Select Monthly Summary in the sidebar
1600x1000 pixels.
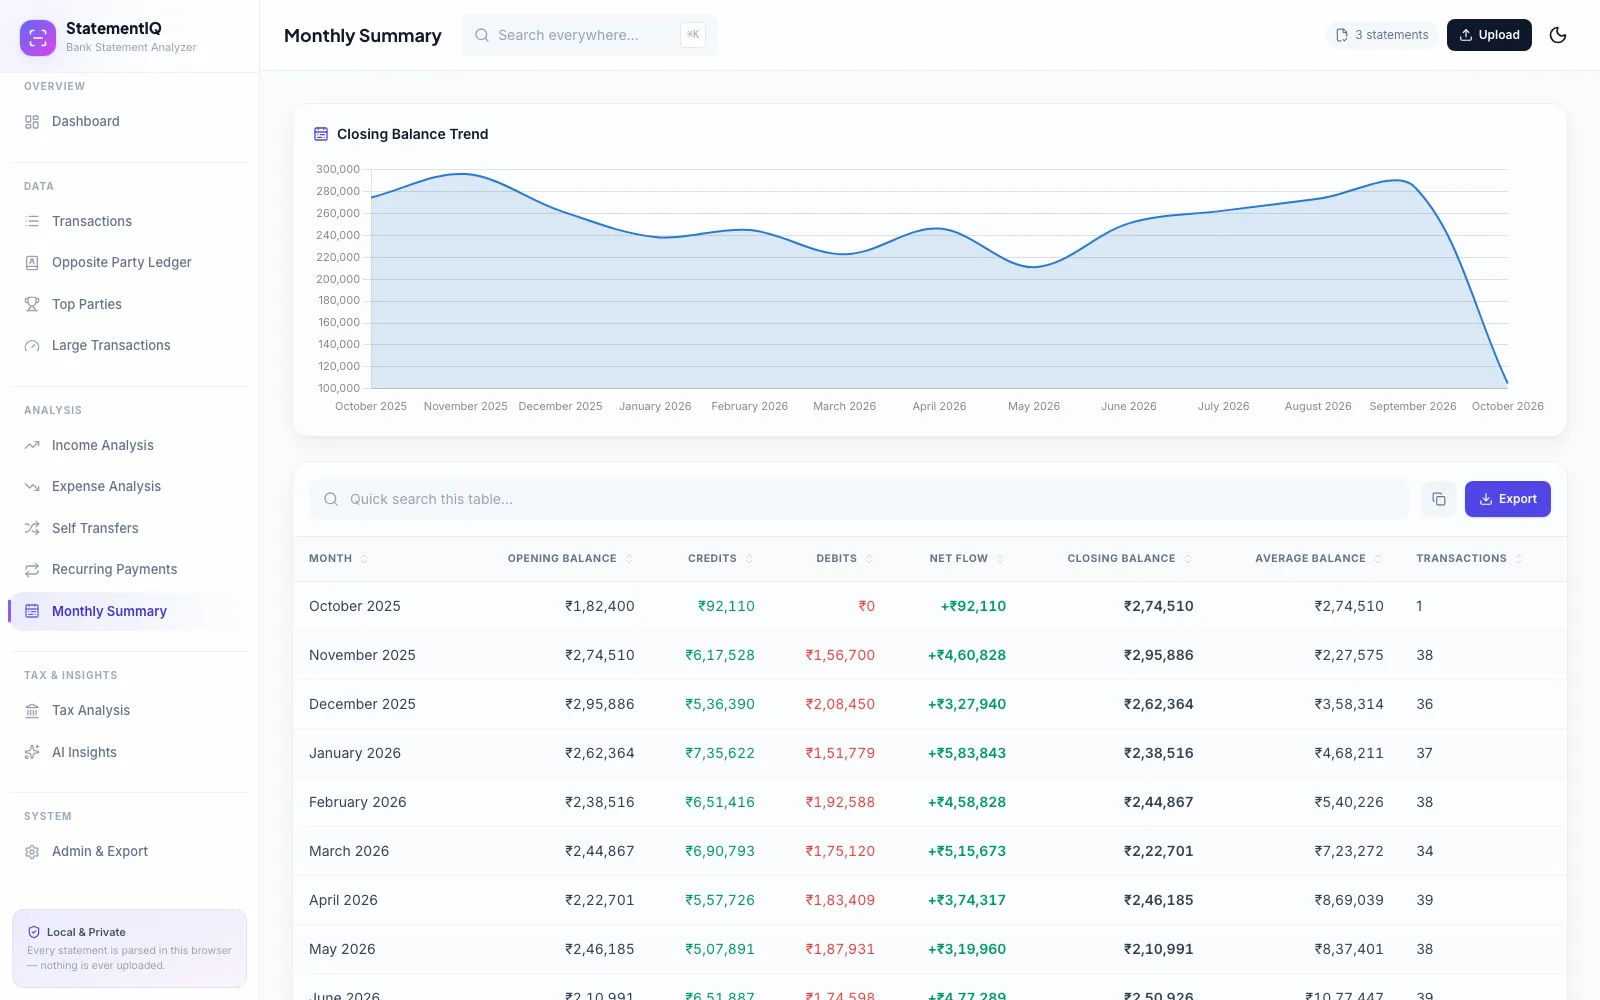coord(129,611)
